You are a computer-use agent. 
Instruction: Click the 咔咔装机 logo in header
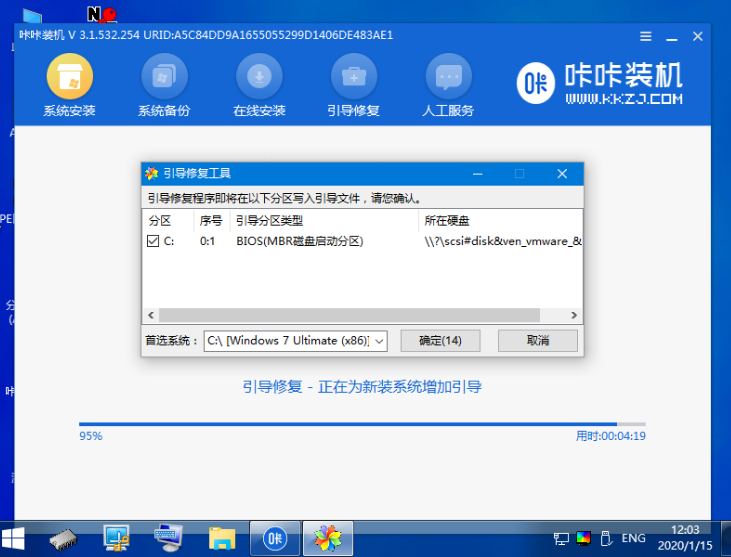pyautogui.click(x=600, y=86)
